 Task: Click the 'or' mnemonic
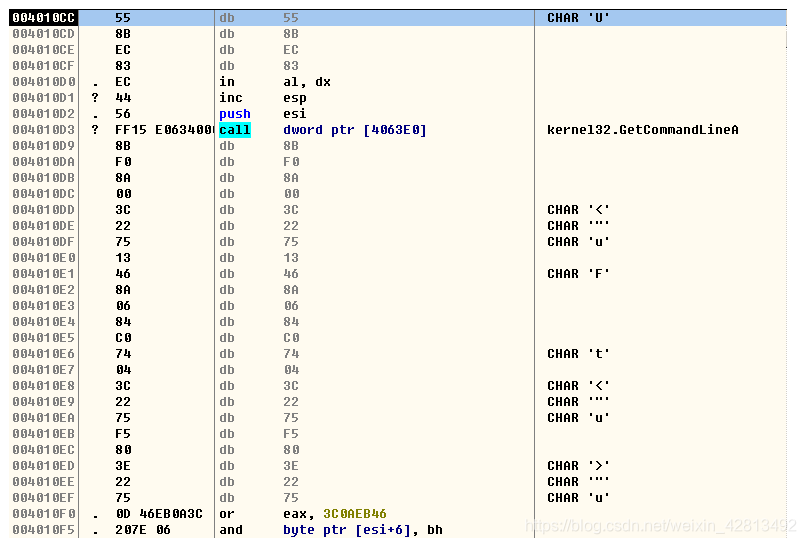point(227,514)
